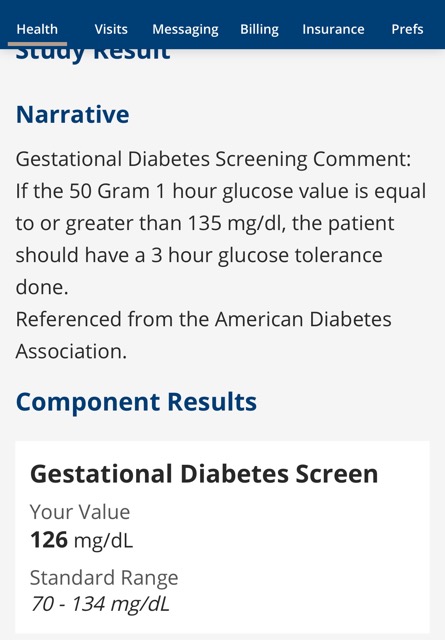Click the partially hidden Study Result heading
Viewport: 445px width, 640px height.
click(x=93, y=56)
